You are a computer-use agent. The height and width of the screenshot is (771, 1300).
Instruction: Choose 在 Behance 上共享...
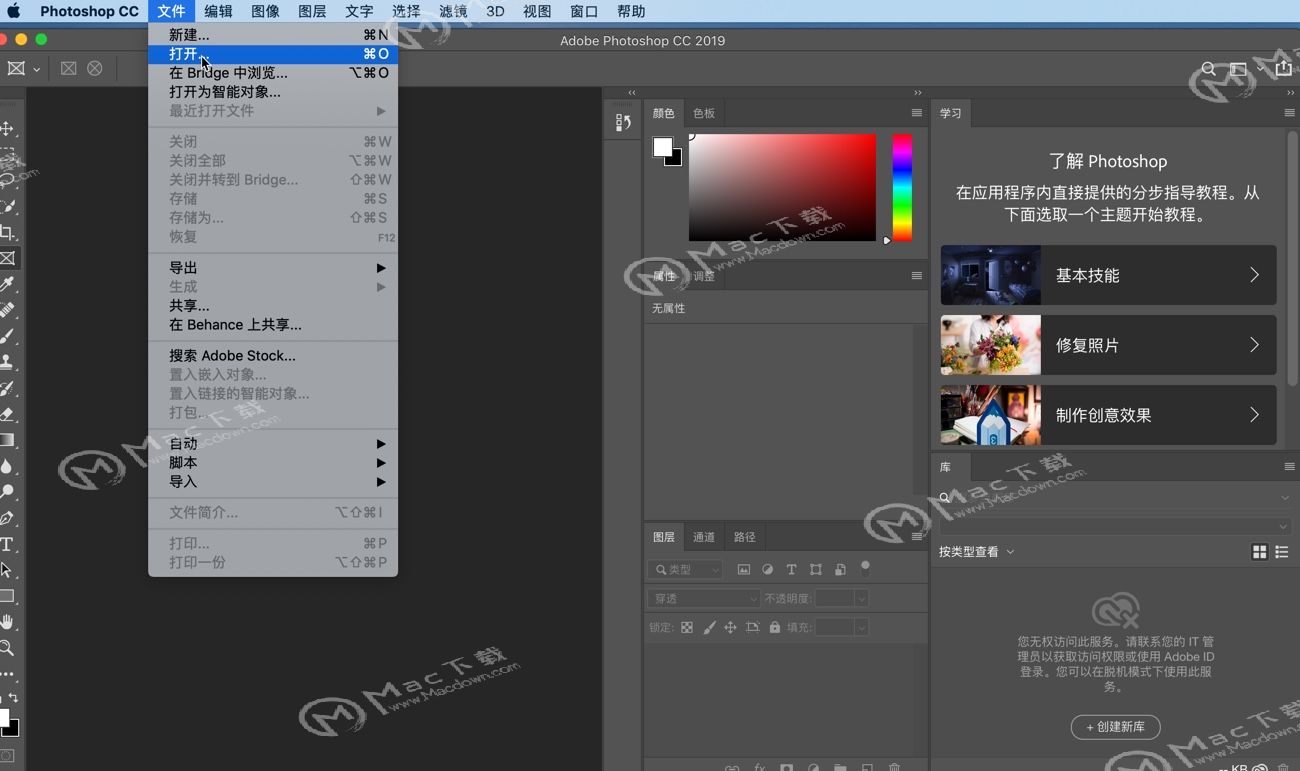pos(273,325)
